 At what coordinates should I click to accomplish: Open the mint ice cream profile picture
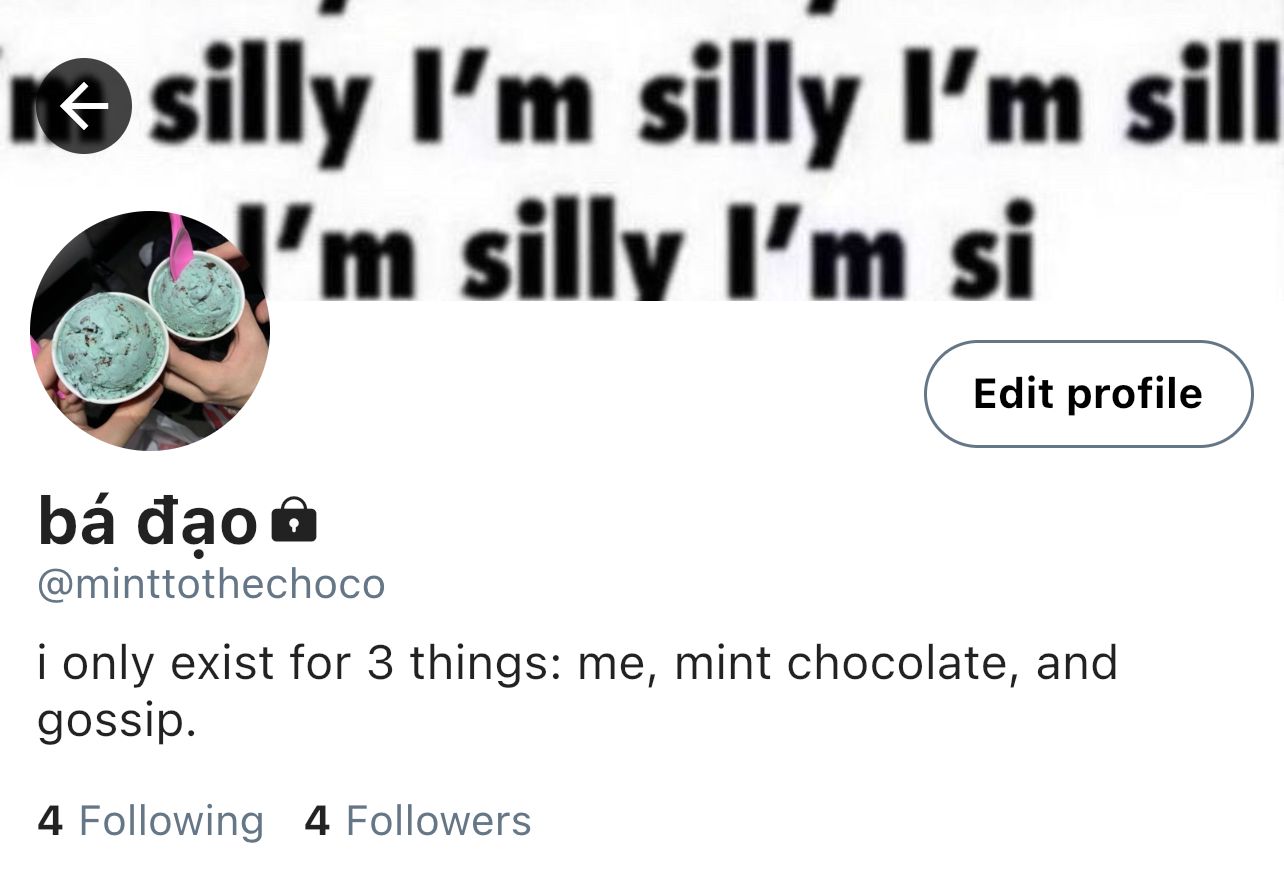[150, 331]
